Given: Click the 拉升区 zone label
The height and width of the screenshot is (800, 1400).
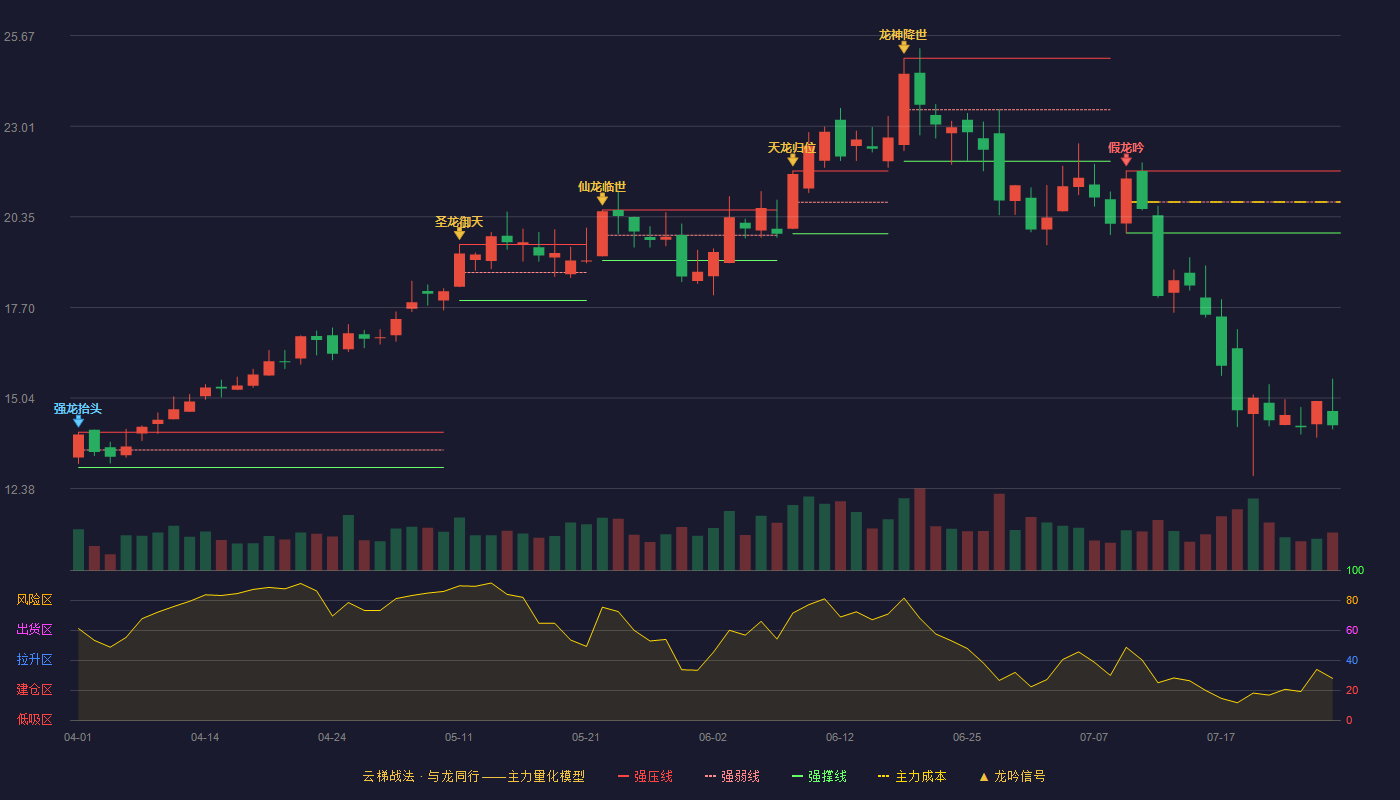Looking at the screenshot, I should 34,660.
